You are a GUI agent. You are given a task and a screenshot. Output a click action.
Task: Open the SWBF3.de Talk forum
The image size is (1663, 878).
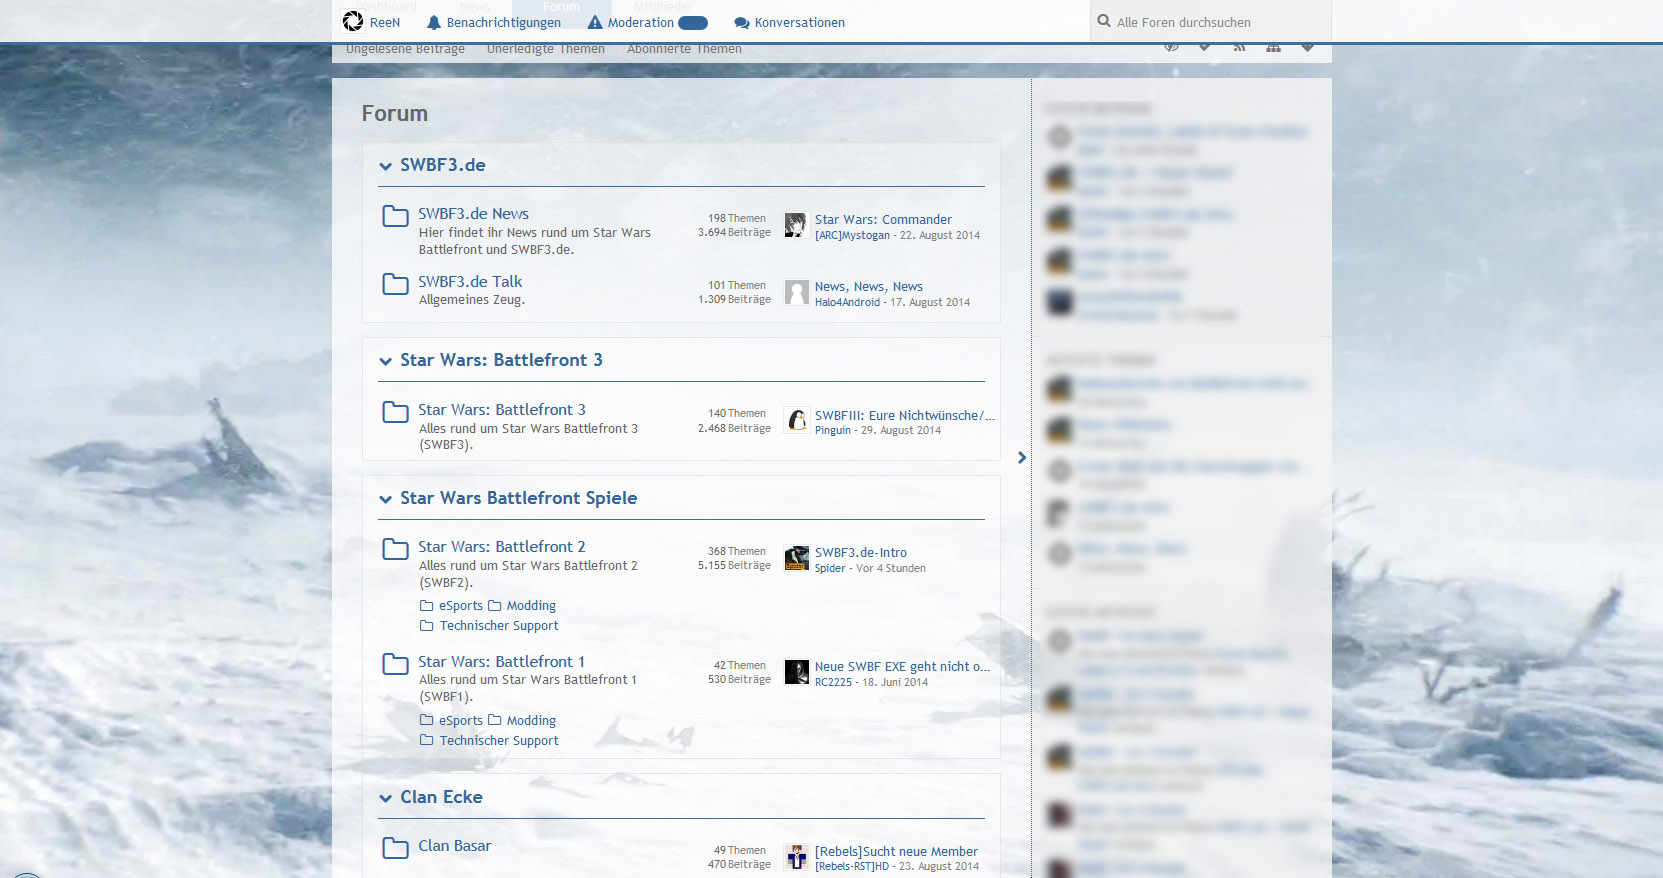[470, 282]
